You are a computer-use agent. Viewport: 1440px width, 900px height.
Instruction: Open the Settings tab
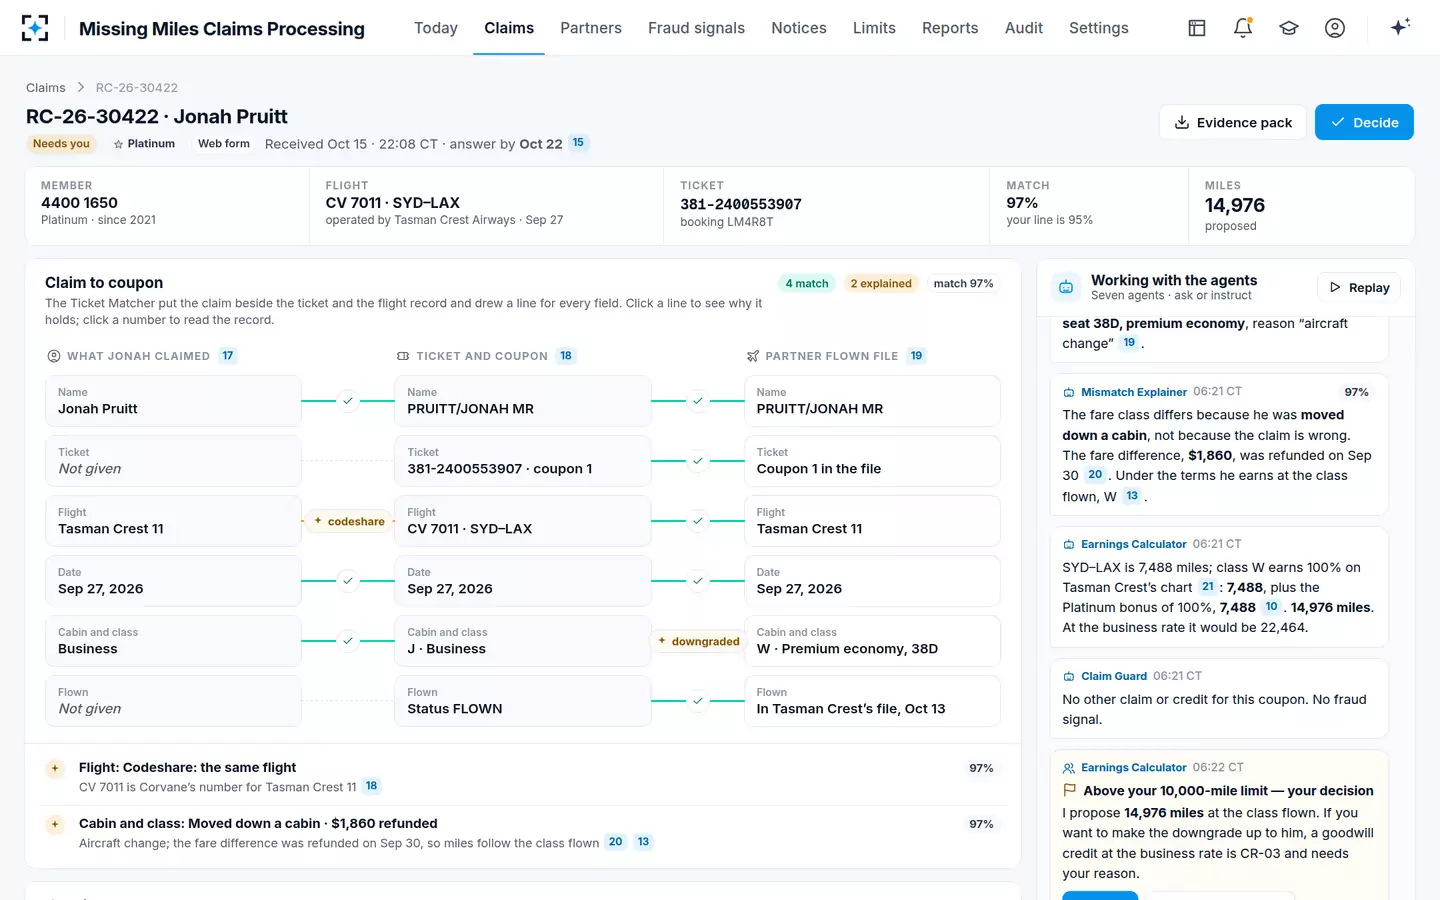point(1098,28)
